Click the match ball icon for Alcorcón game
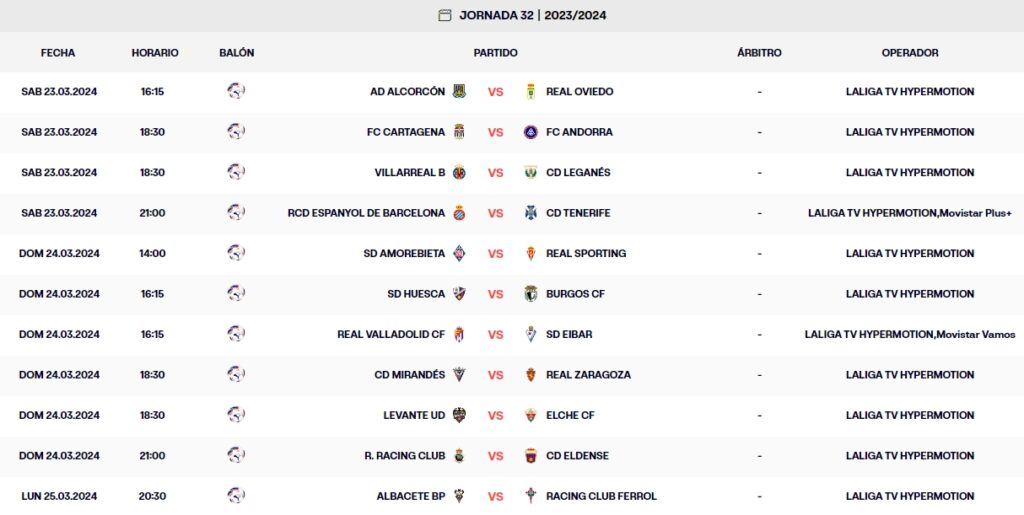1024x515 pixels. pos(236,91)
